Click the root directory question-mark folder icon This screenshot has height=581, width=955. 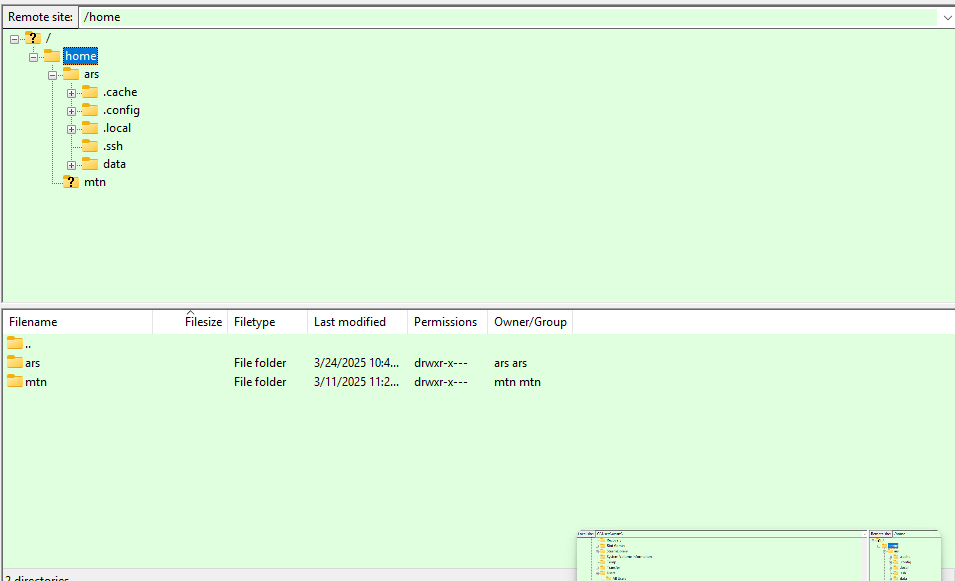tap(33, 38)
